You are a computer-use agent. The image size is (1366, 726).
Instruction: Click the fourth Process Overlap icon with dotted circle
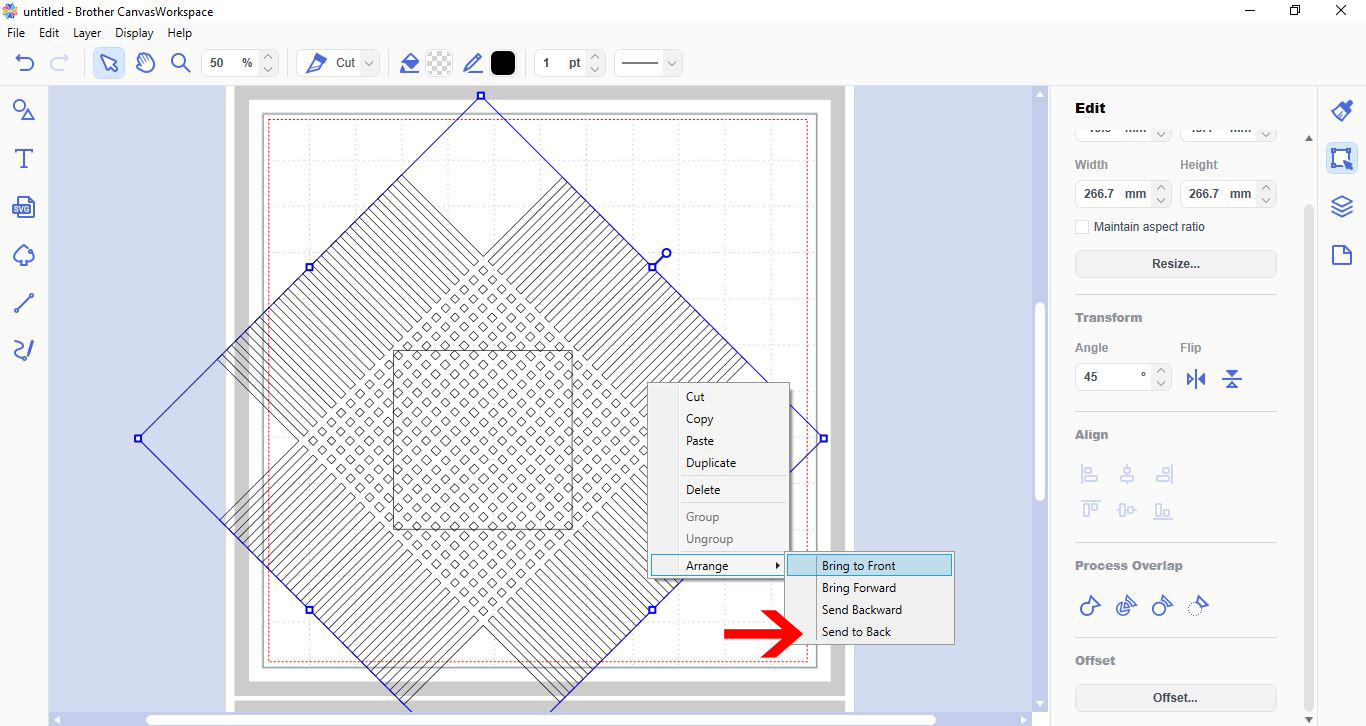[x=1198, y=605]
